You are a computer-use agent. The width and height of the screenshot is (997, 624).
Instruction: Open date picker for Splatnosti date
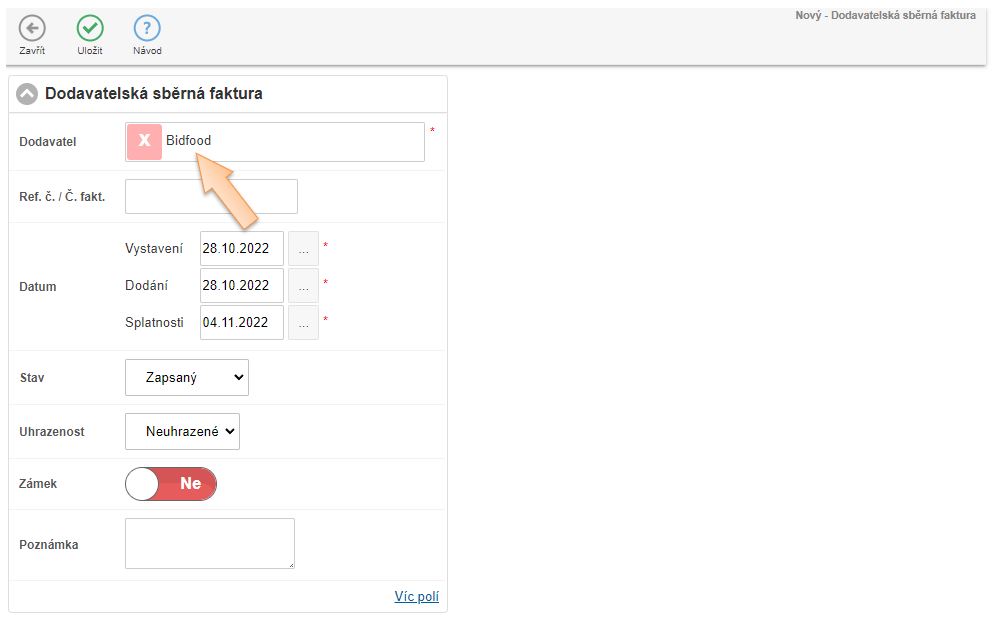coord(303,323)
